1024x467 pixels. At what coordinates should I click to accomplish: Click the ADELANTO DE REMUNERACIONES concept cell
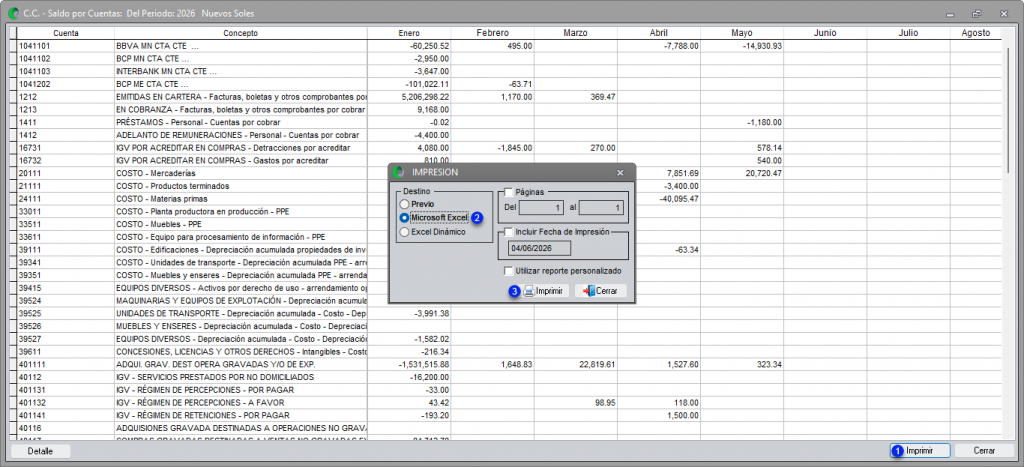click(x=240, y=135)
